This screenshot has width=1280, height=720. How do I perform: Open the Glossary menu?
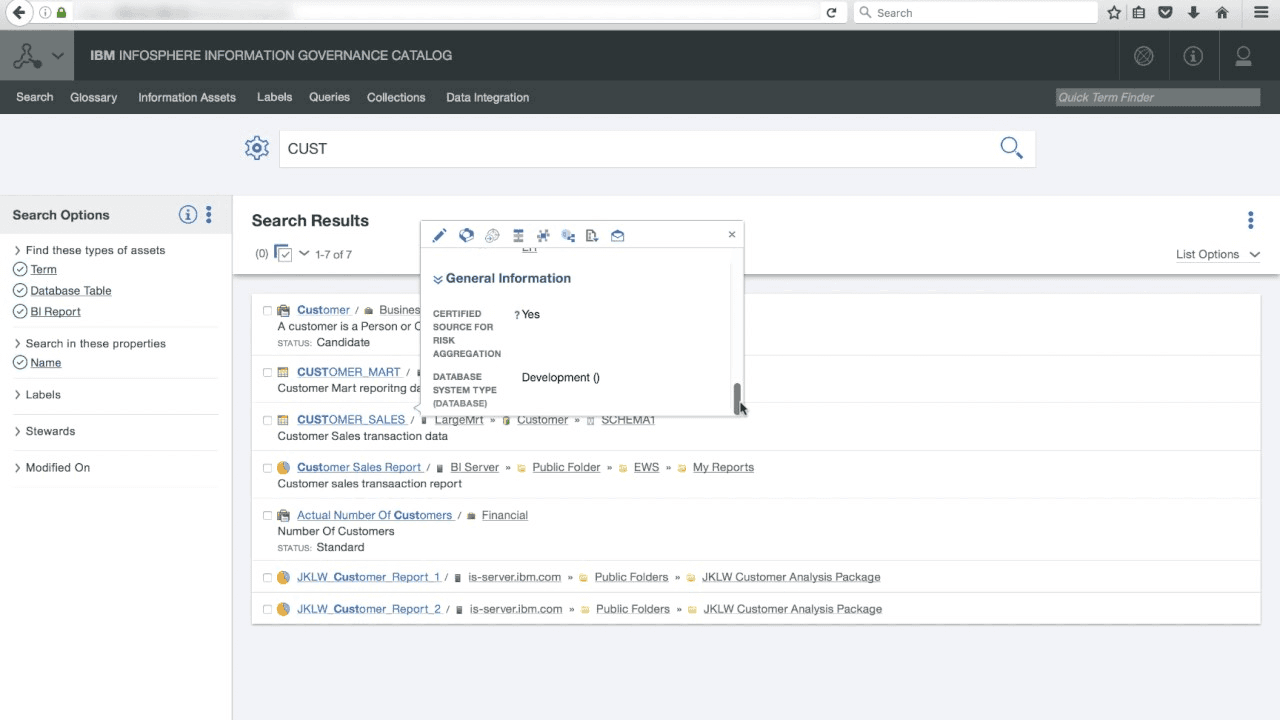pos(93,97)
